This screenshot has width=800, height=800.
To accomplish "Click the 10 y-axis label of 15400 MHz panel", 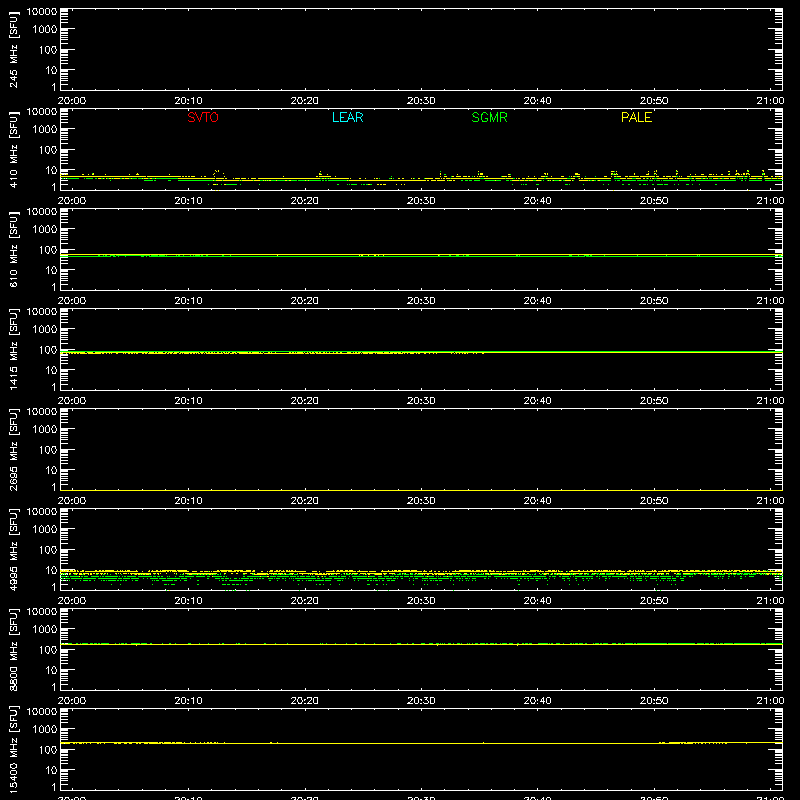I will [51, 770].
